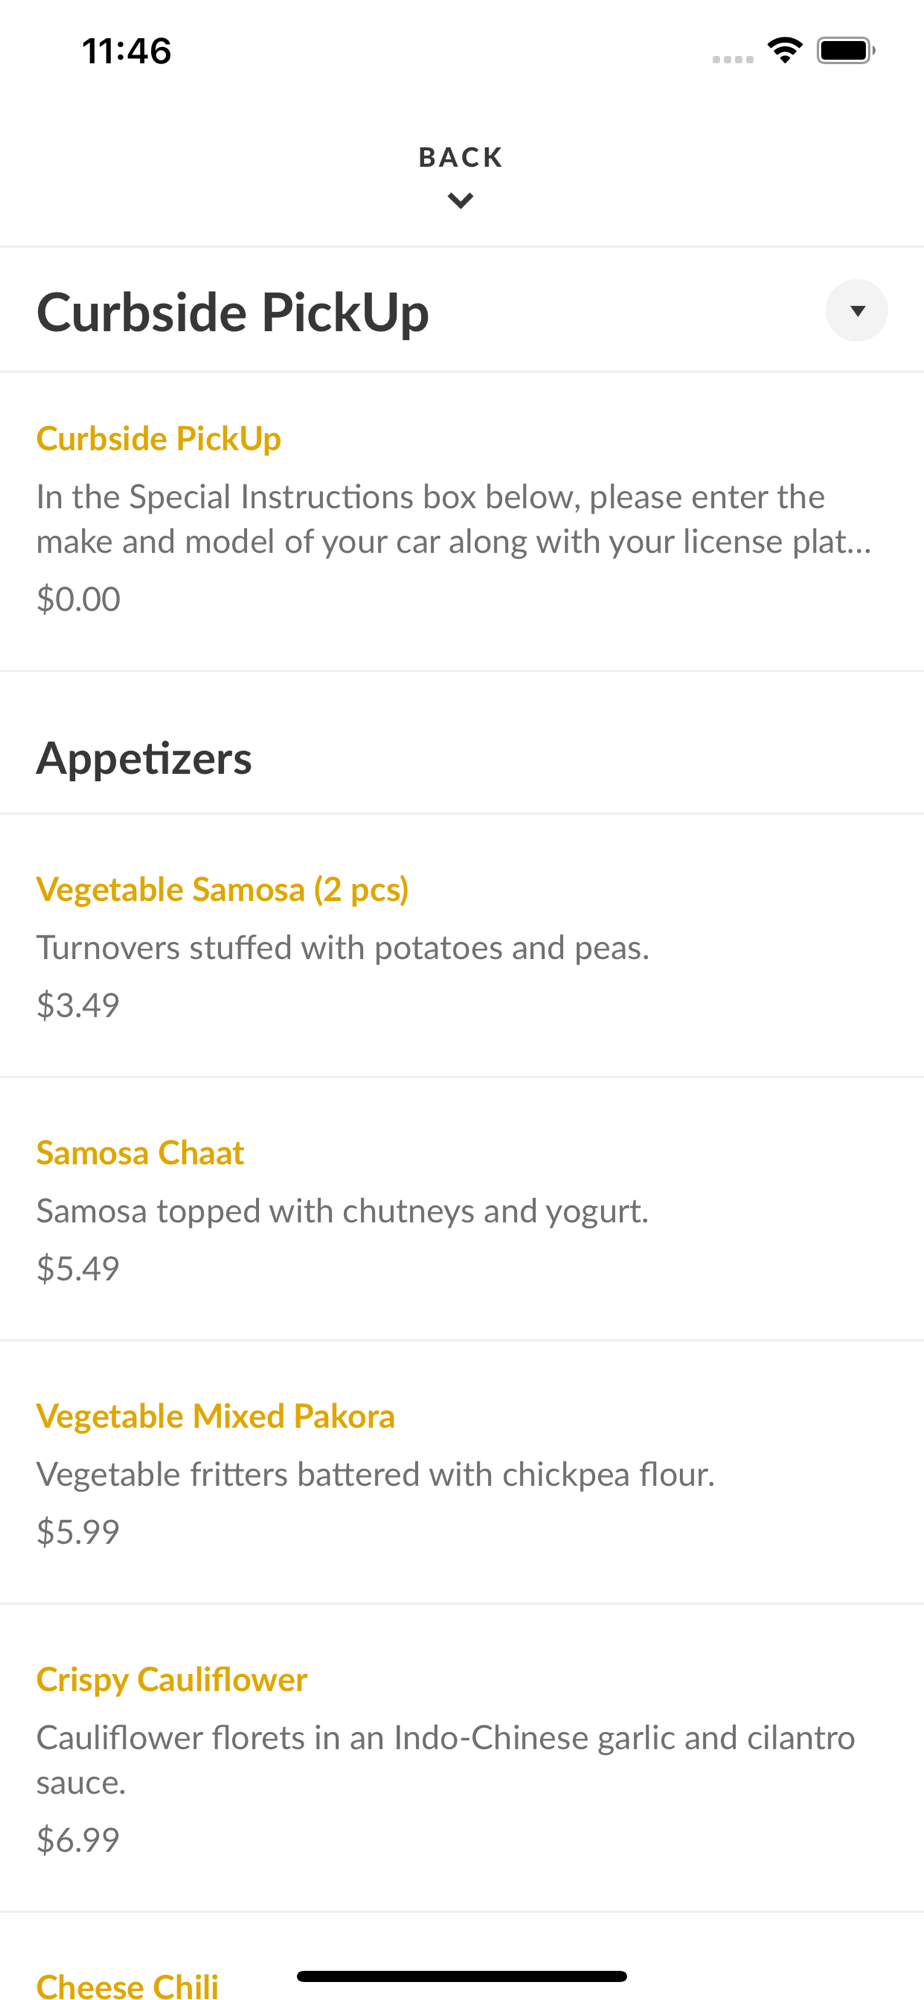This screenshot has height=2000, width=924.
Task: Tap the Vegetable fritters description text
Action: pyautogui.click(x=376, y=1474)
